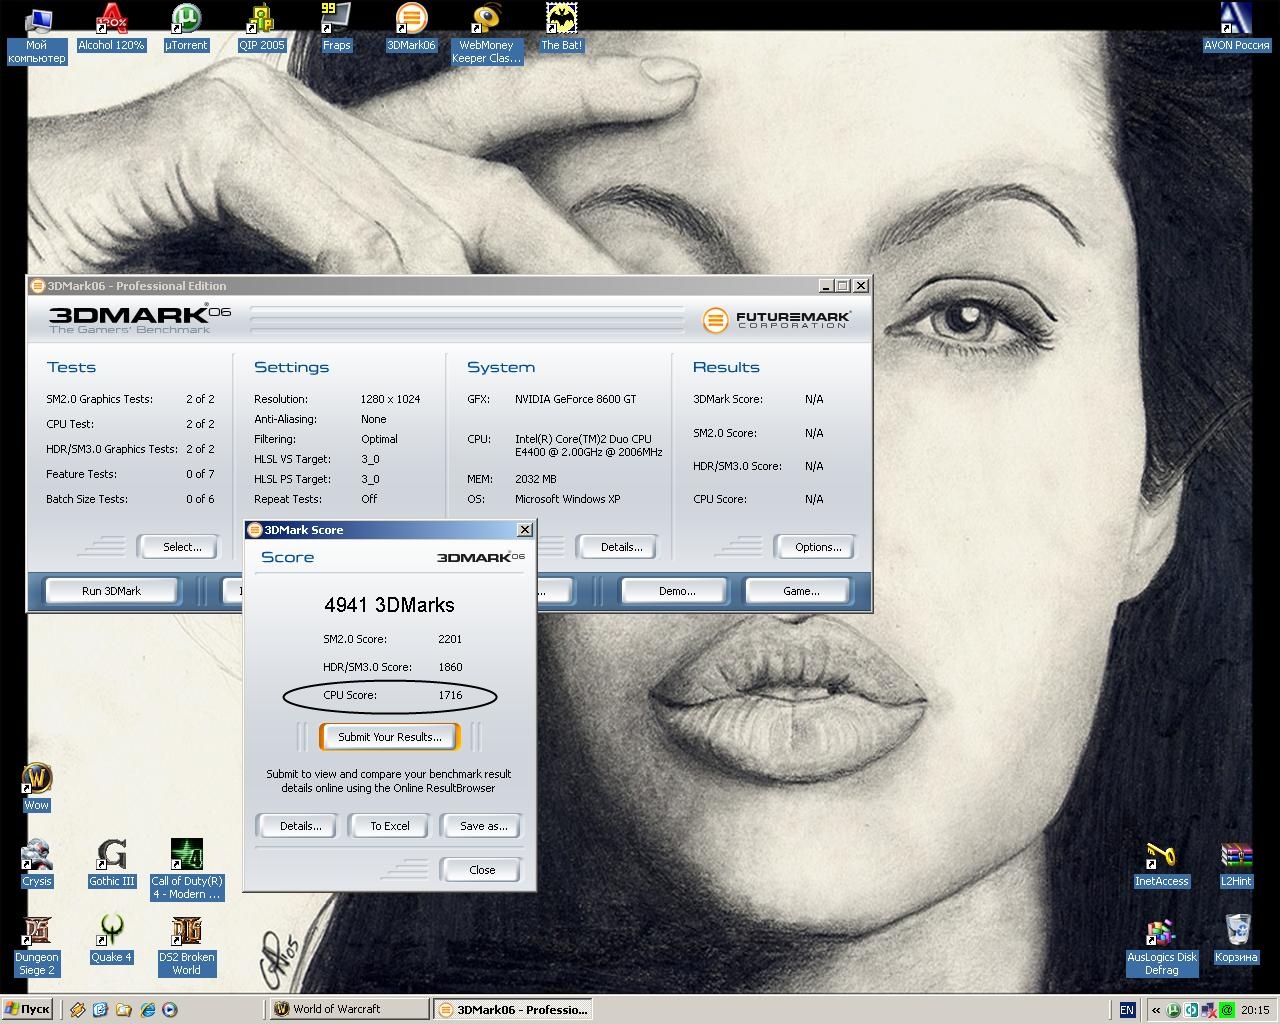Click the 1280 x 1024 resolution value
This screenshot has width=1280, height=1024.
[390, 399]
